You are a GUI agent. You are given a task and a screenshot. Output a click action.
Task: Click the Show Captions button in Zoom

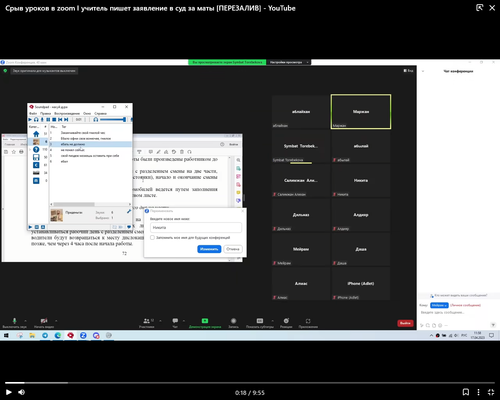pos(260,322)
